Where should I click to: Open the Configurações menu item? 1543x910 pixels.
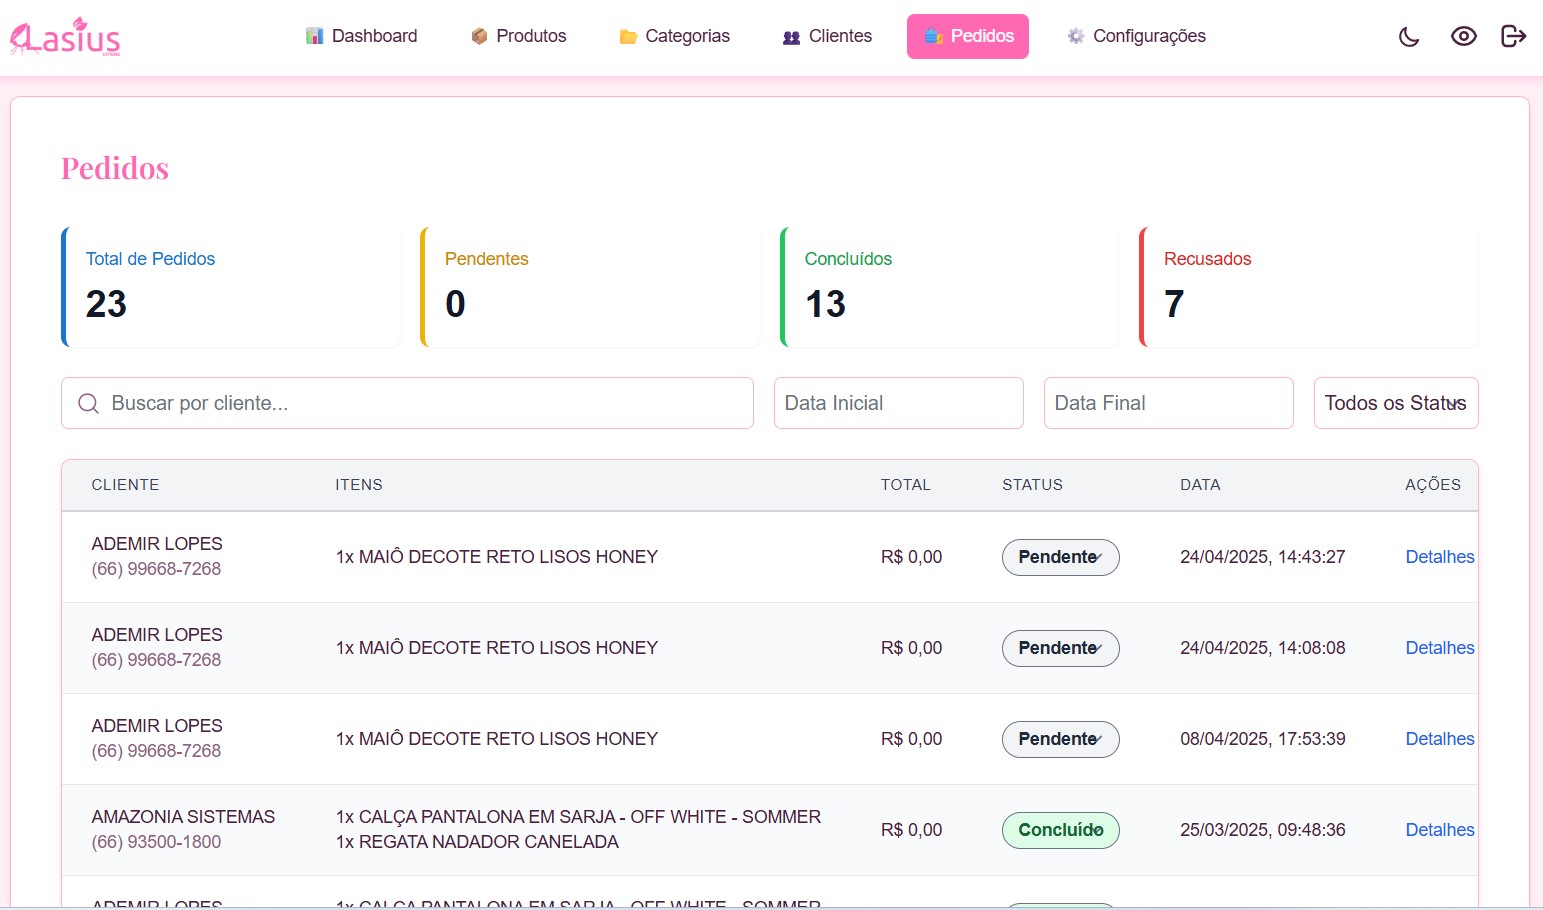click(1136, 36)
